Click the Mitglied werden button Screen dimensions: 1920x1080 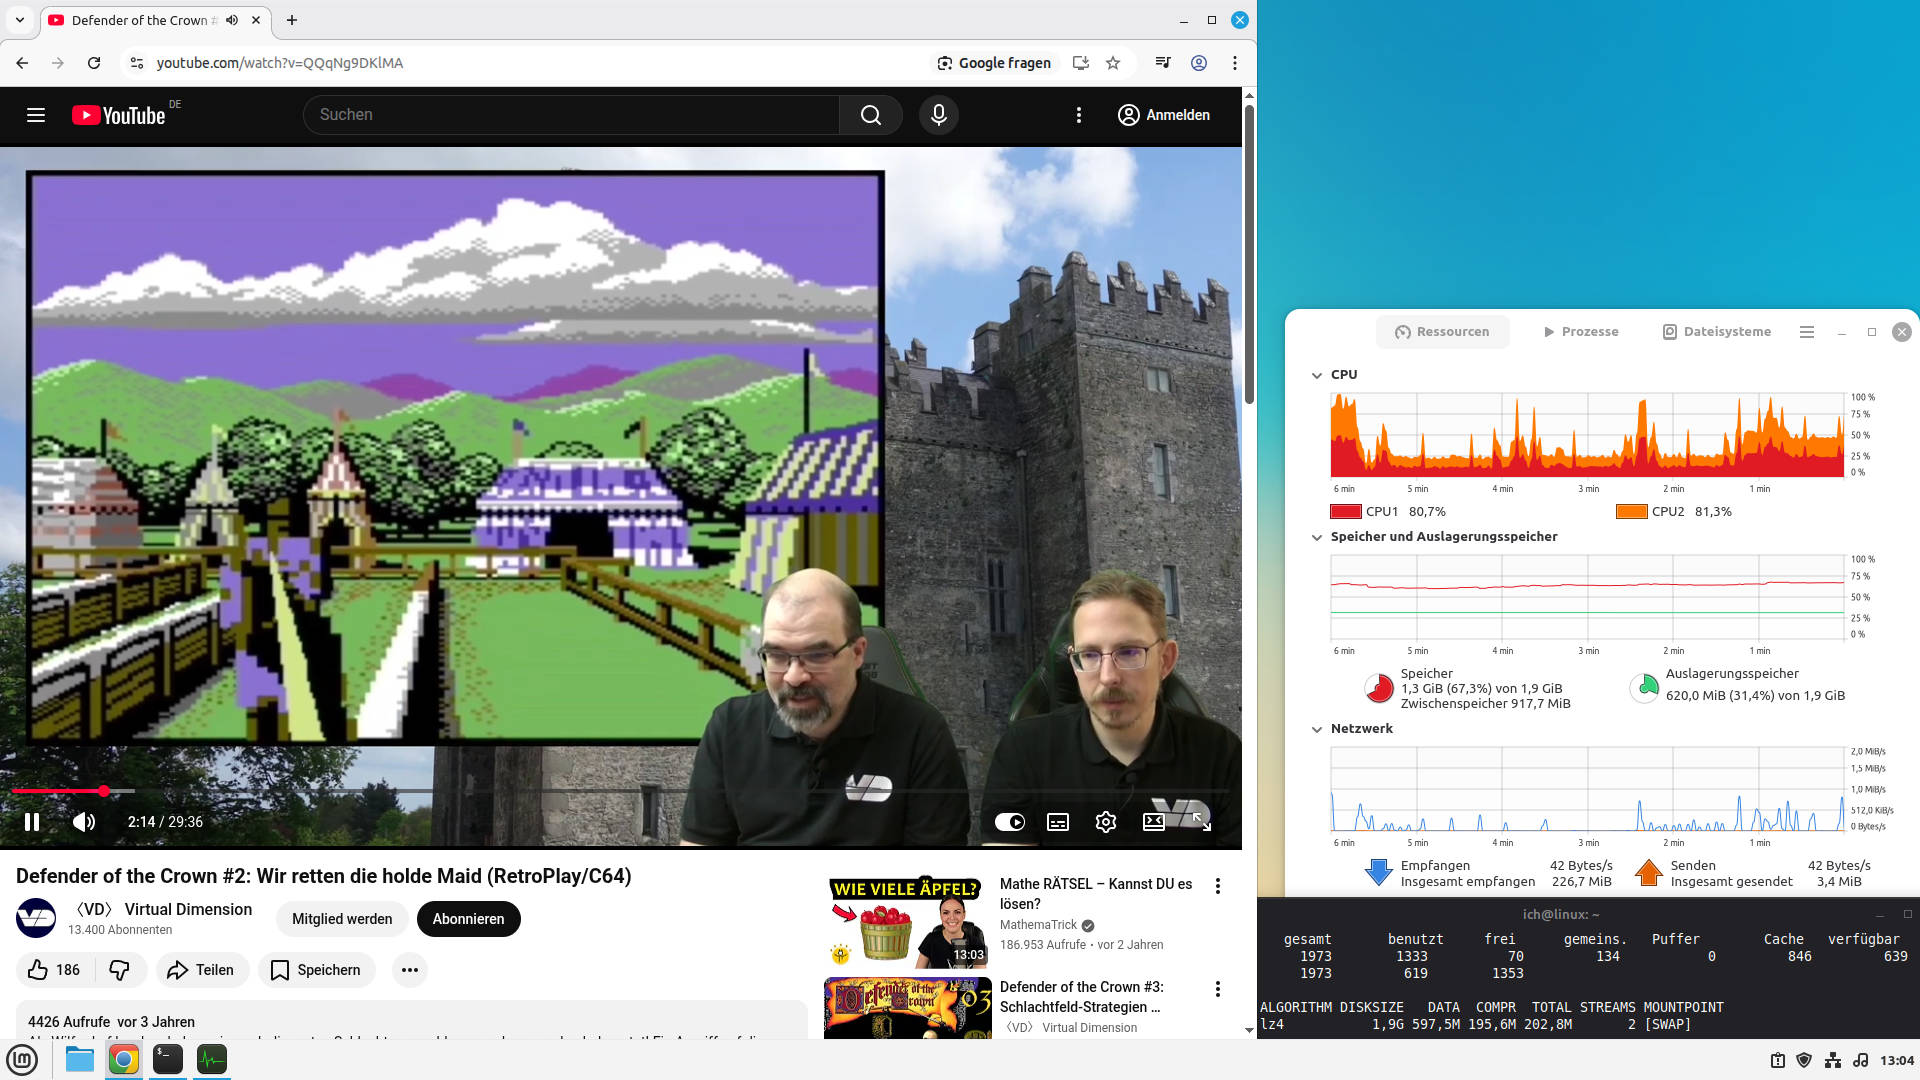342,919
